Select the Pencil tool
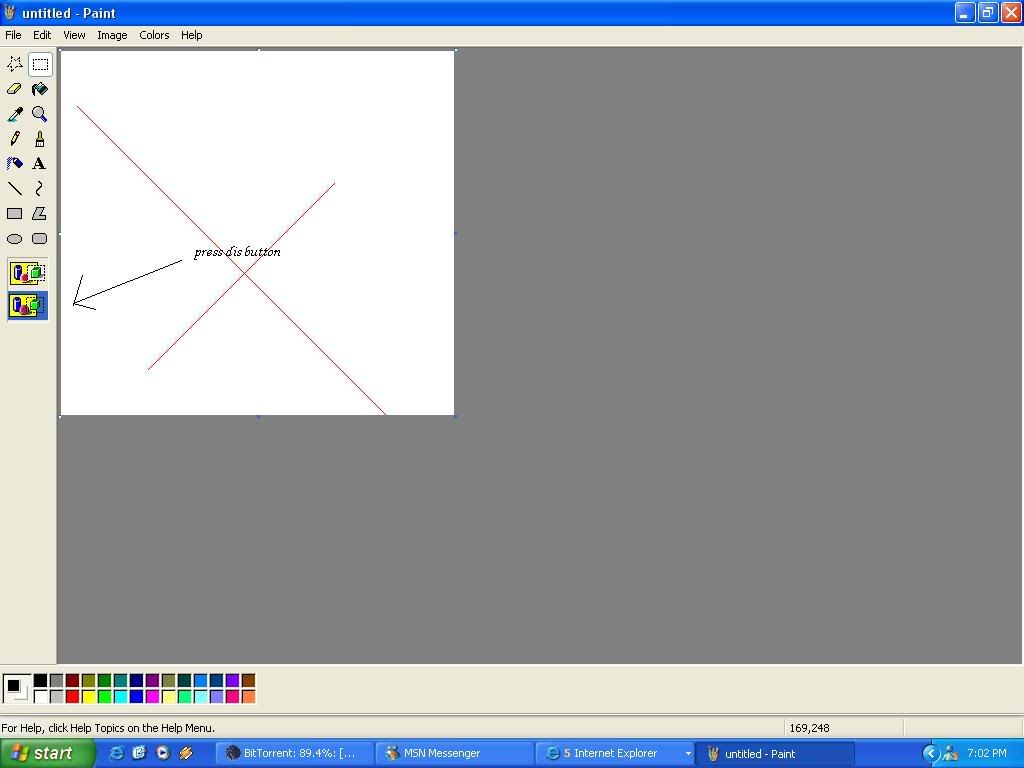This screenshot has height=768, width=1024. (x=14, y=138)
